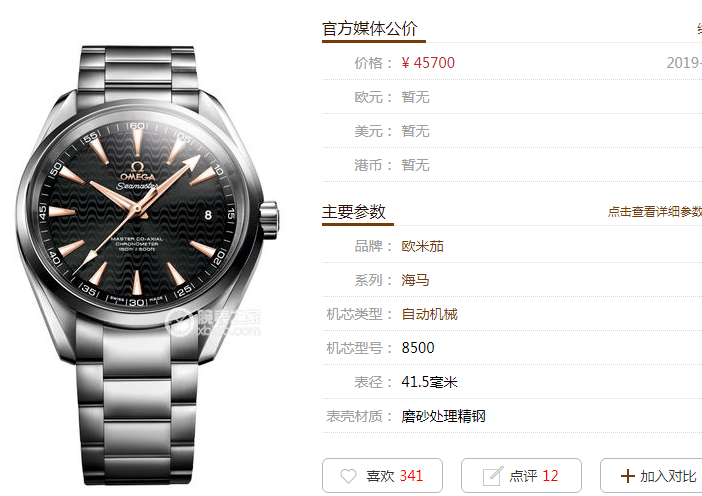Screen dimensions: 702x496
Task: Click the 磨砂处理精钢 case material value
Action: coord(443,416)
